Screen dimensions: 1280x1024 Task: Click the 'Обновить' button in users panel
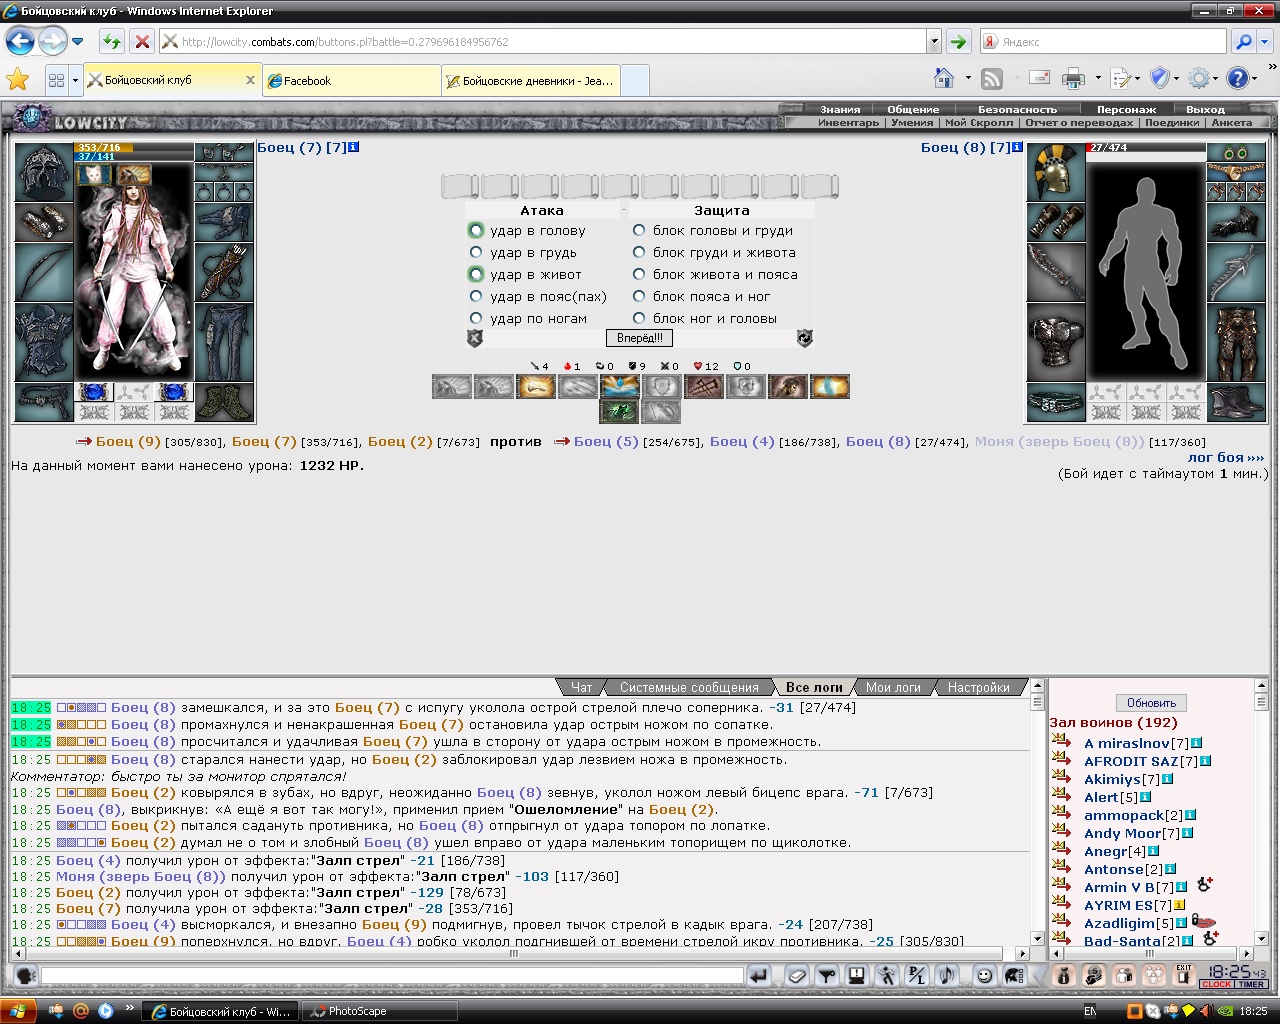[1151, 703]
